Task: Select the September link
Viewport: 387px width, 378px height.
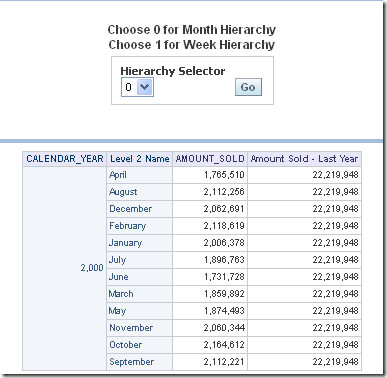Action: point(131,362)
